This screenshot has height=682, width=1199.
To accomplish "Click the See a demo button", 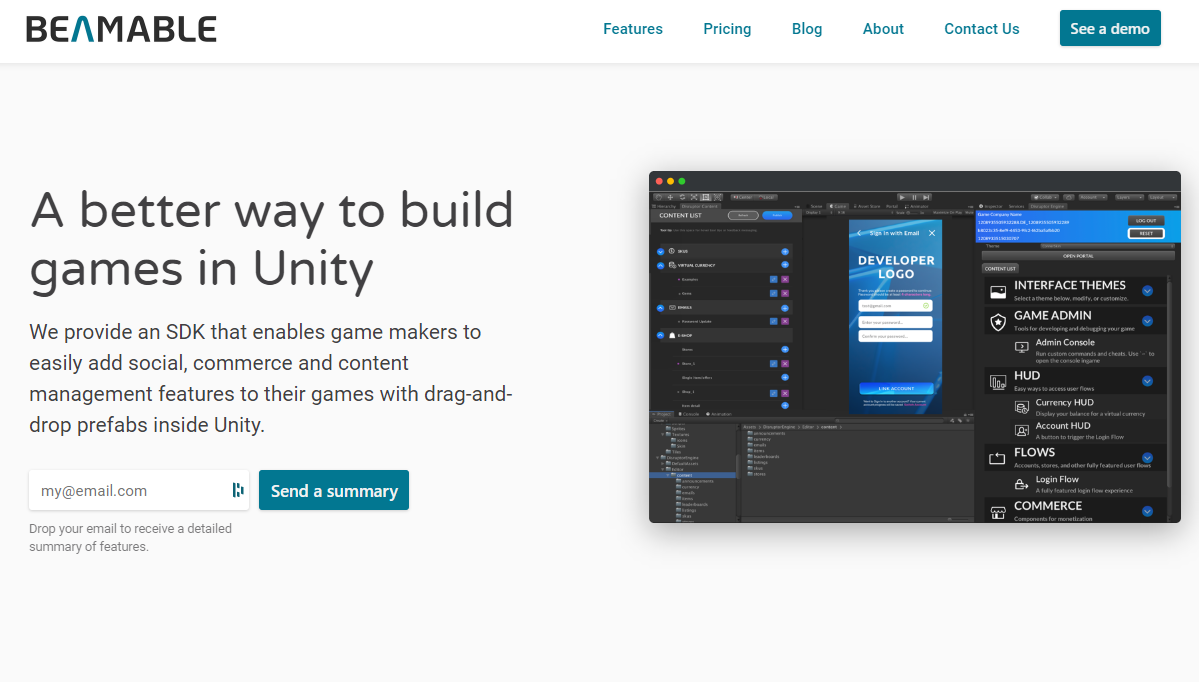I will coord(1110,28).
